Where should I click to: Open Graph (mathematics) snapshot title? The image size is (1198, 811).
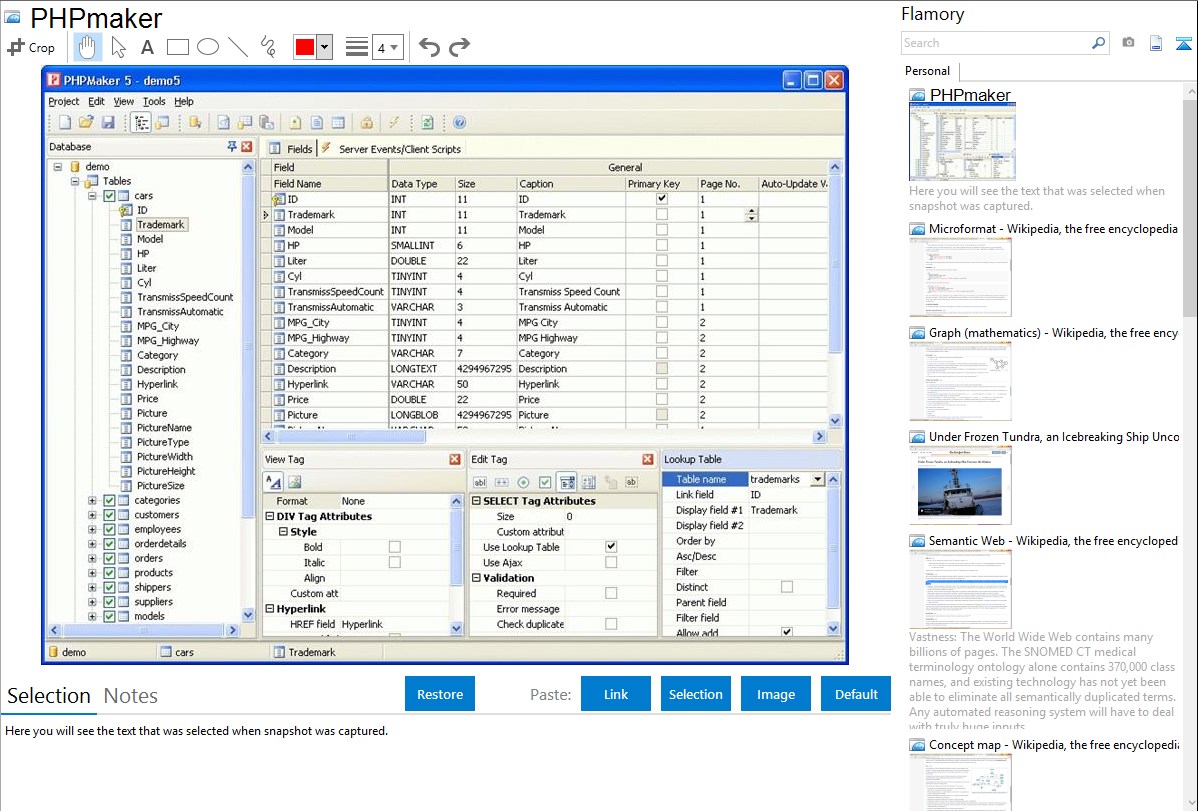pos(1053,333)
